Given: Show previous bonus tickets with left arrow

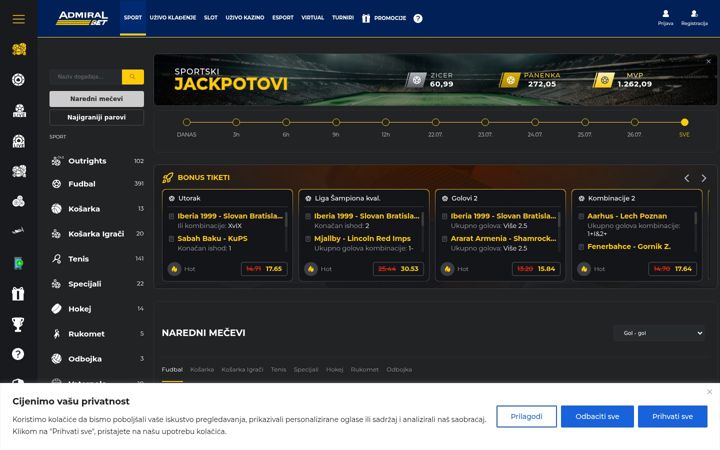Looking at the screenshot, I should click(686, 178).
